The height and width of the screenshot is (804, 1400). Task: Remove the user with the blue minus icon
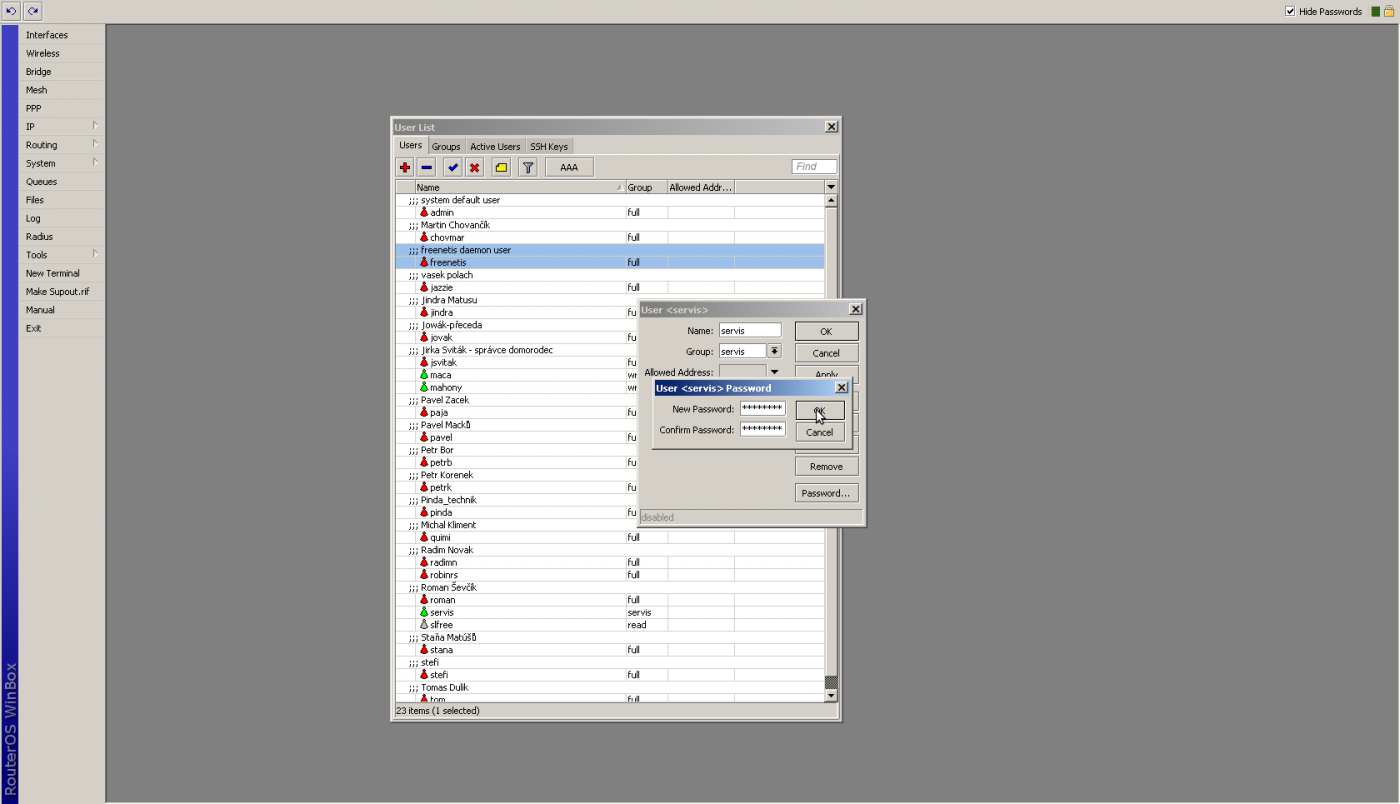click(x=427, y=167)
